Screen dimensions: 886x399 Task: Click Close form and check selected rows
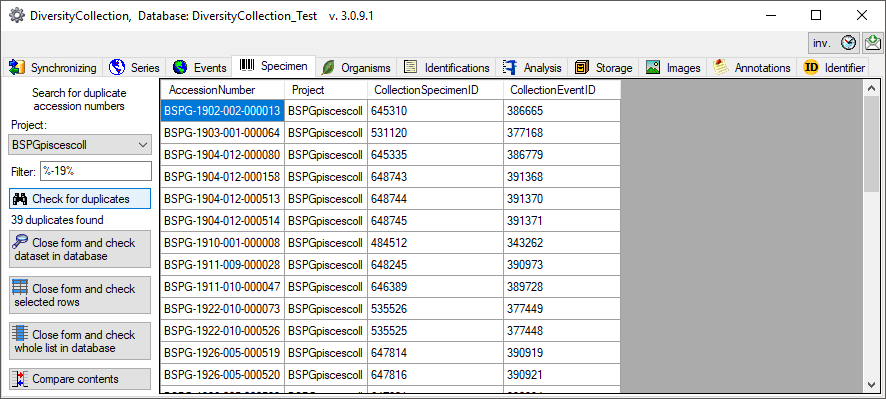(80, 294)
